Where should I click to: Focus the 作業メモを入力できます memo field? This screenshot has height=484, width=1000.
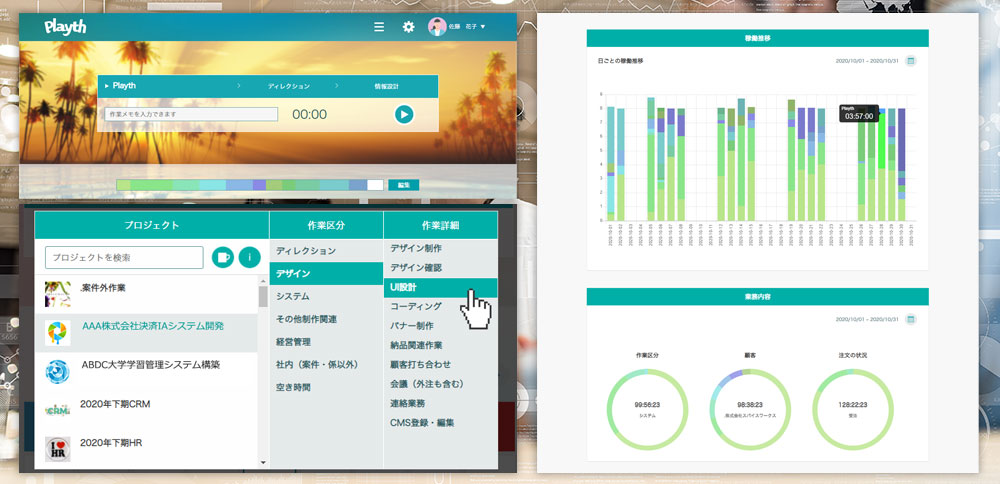pos(191,114)
